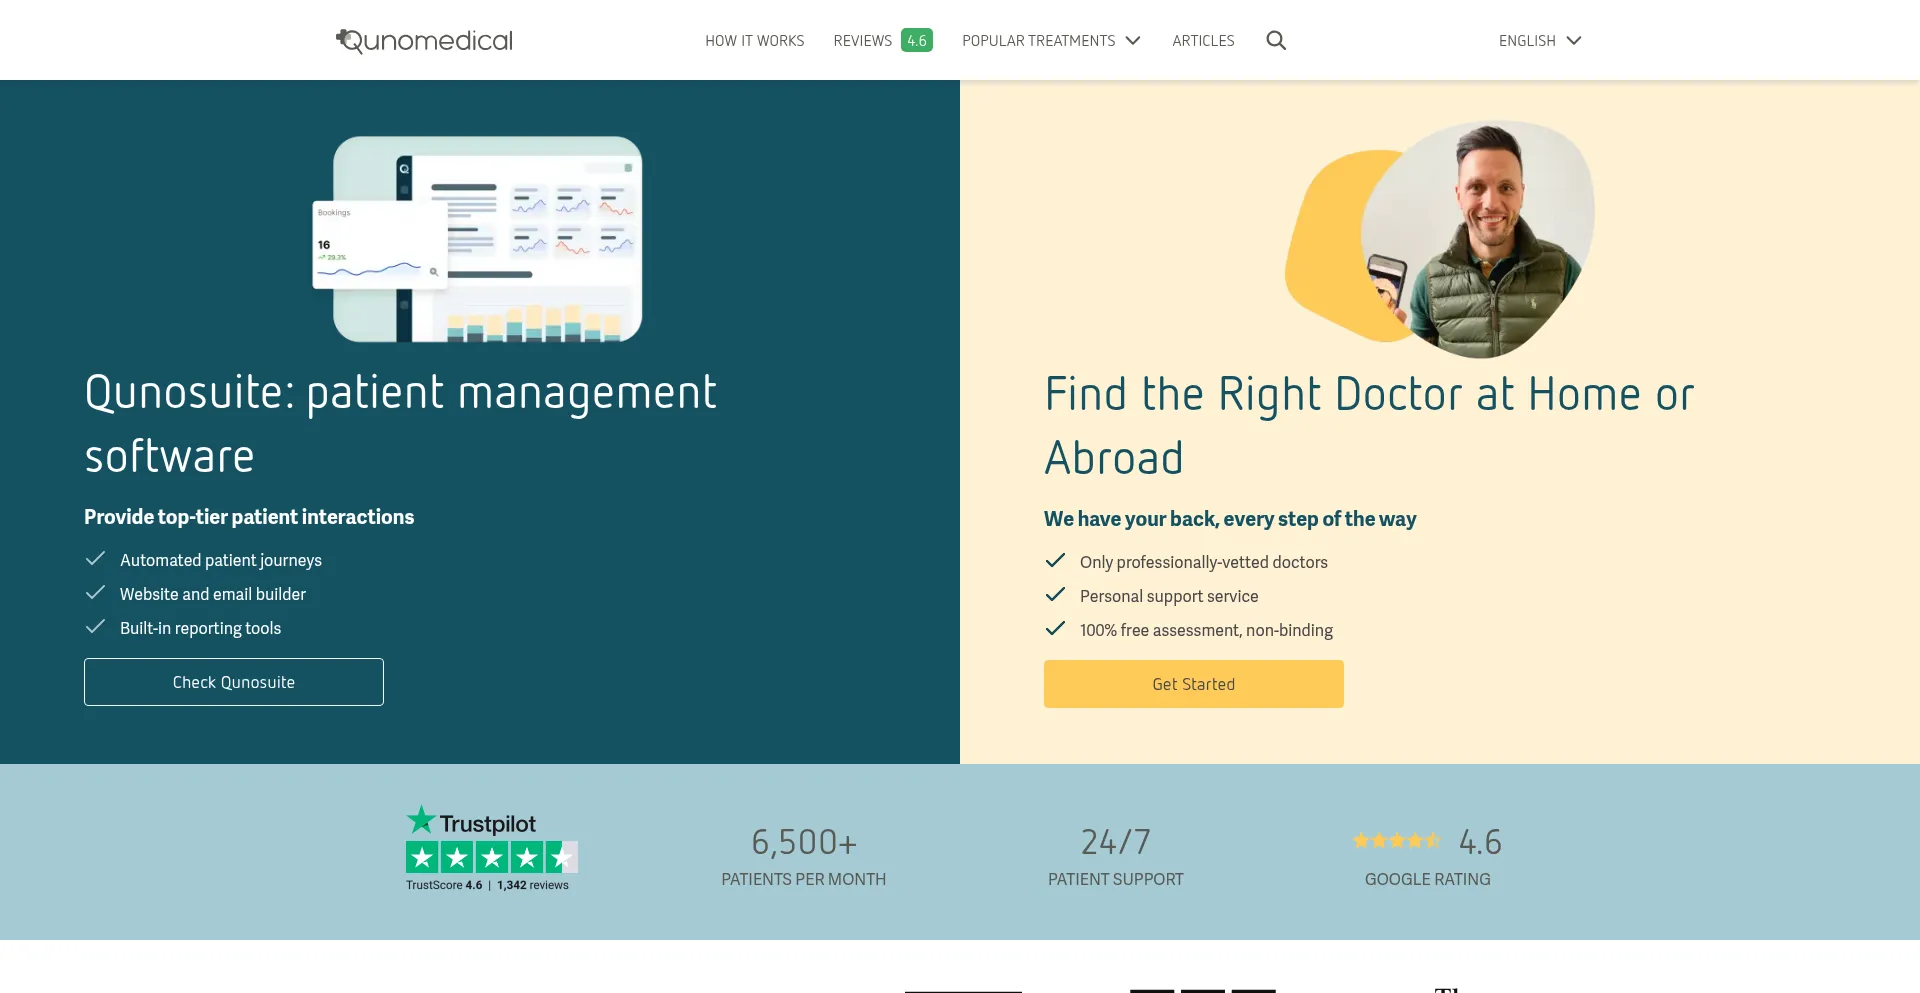Click the 24/7 figure
The image size is (1920, 993).
pyautogui.click(x=1116, y=842)
